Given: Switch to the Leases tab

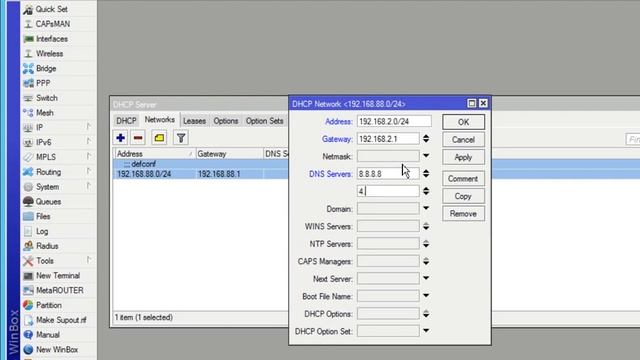Looking at the screenshot, I should pyautogui.click(x=194, y=121).
